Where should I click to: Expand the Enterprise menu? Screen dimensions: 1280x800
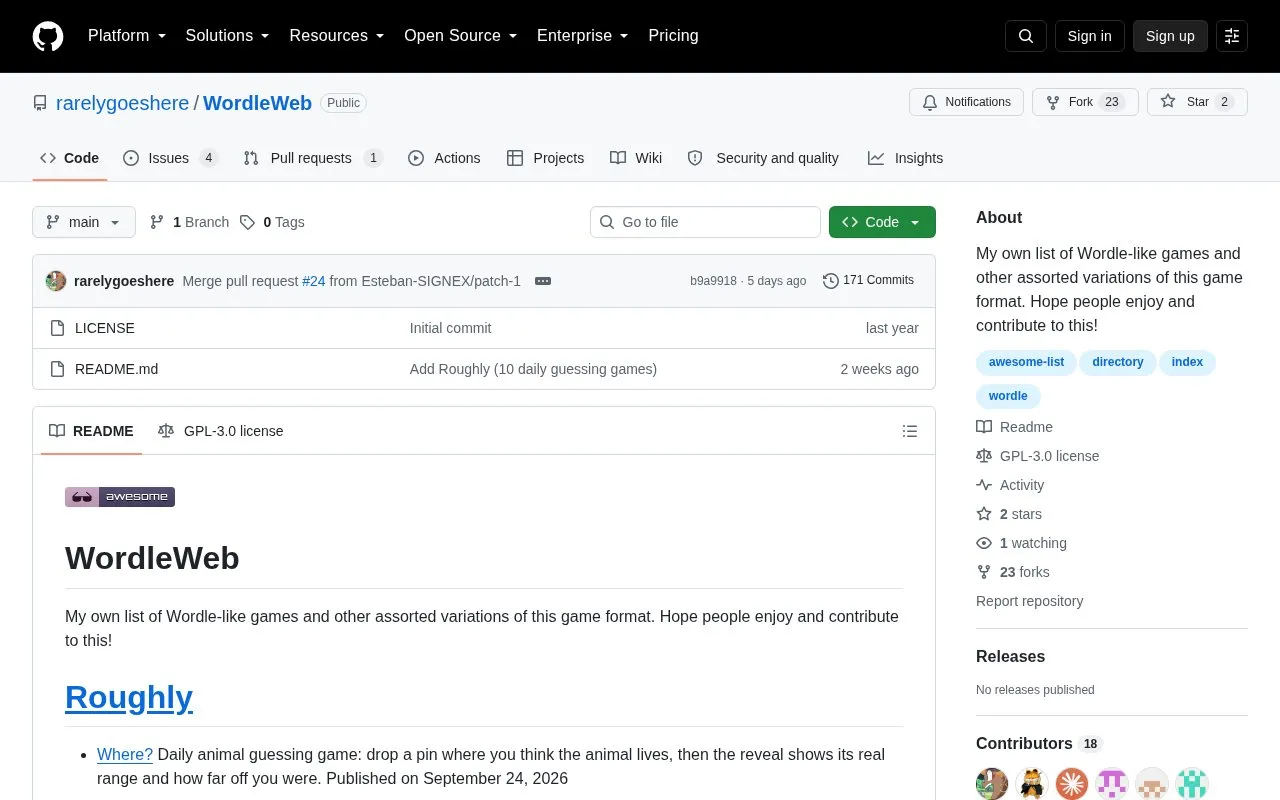click(x=582, y=36)
